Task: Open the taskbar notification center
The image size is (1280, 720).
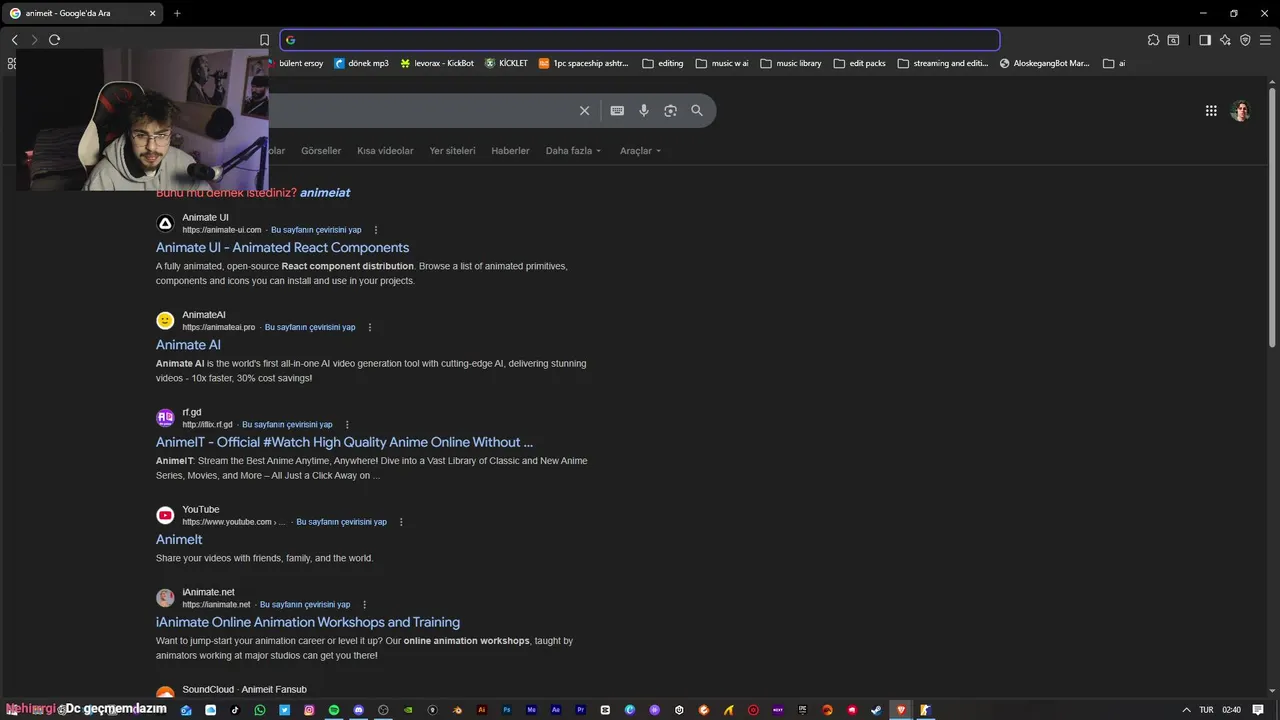Action: pyautogui.click(x=1258, y=710)
